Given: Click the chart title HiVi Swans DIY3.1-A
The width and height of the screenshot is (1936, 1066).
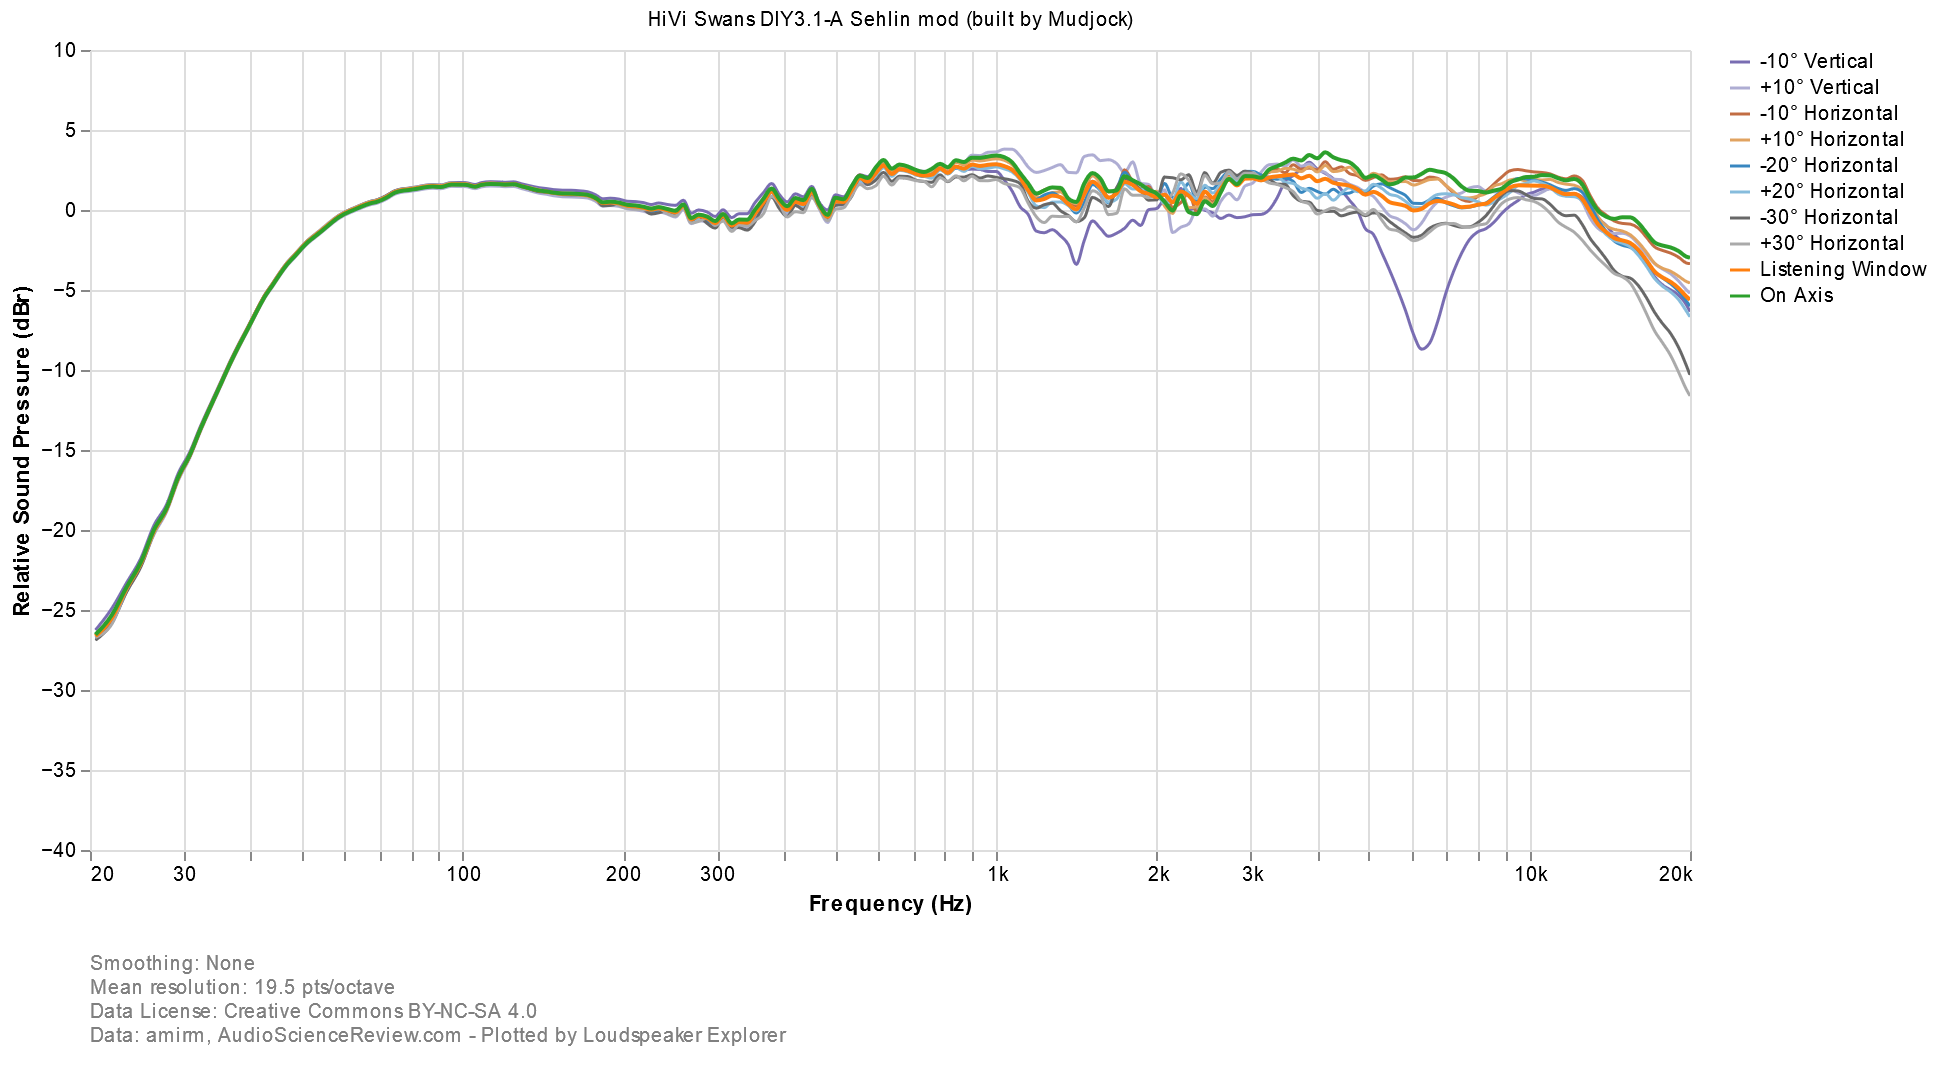Looking at the screenshot, I should (890, 19).
